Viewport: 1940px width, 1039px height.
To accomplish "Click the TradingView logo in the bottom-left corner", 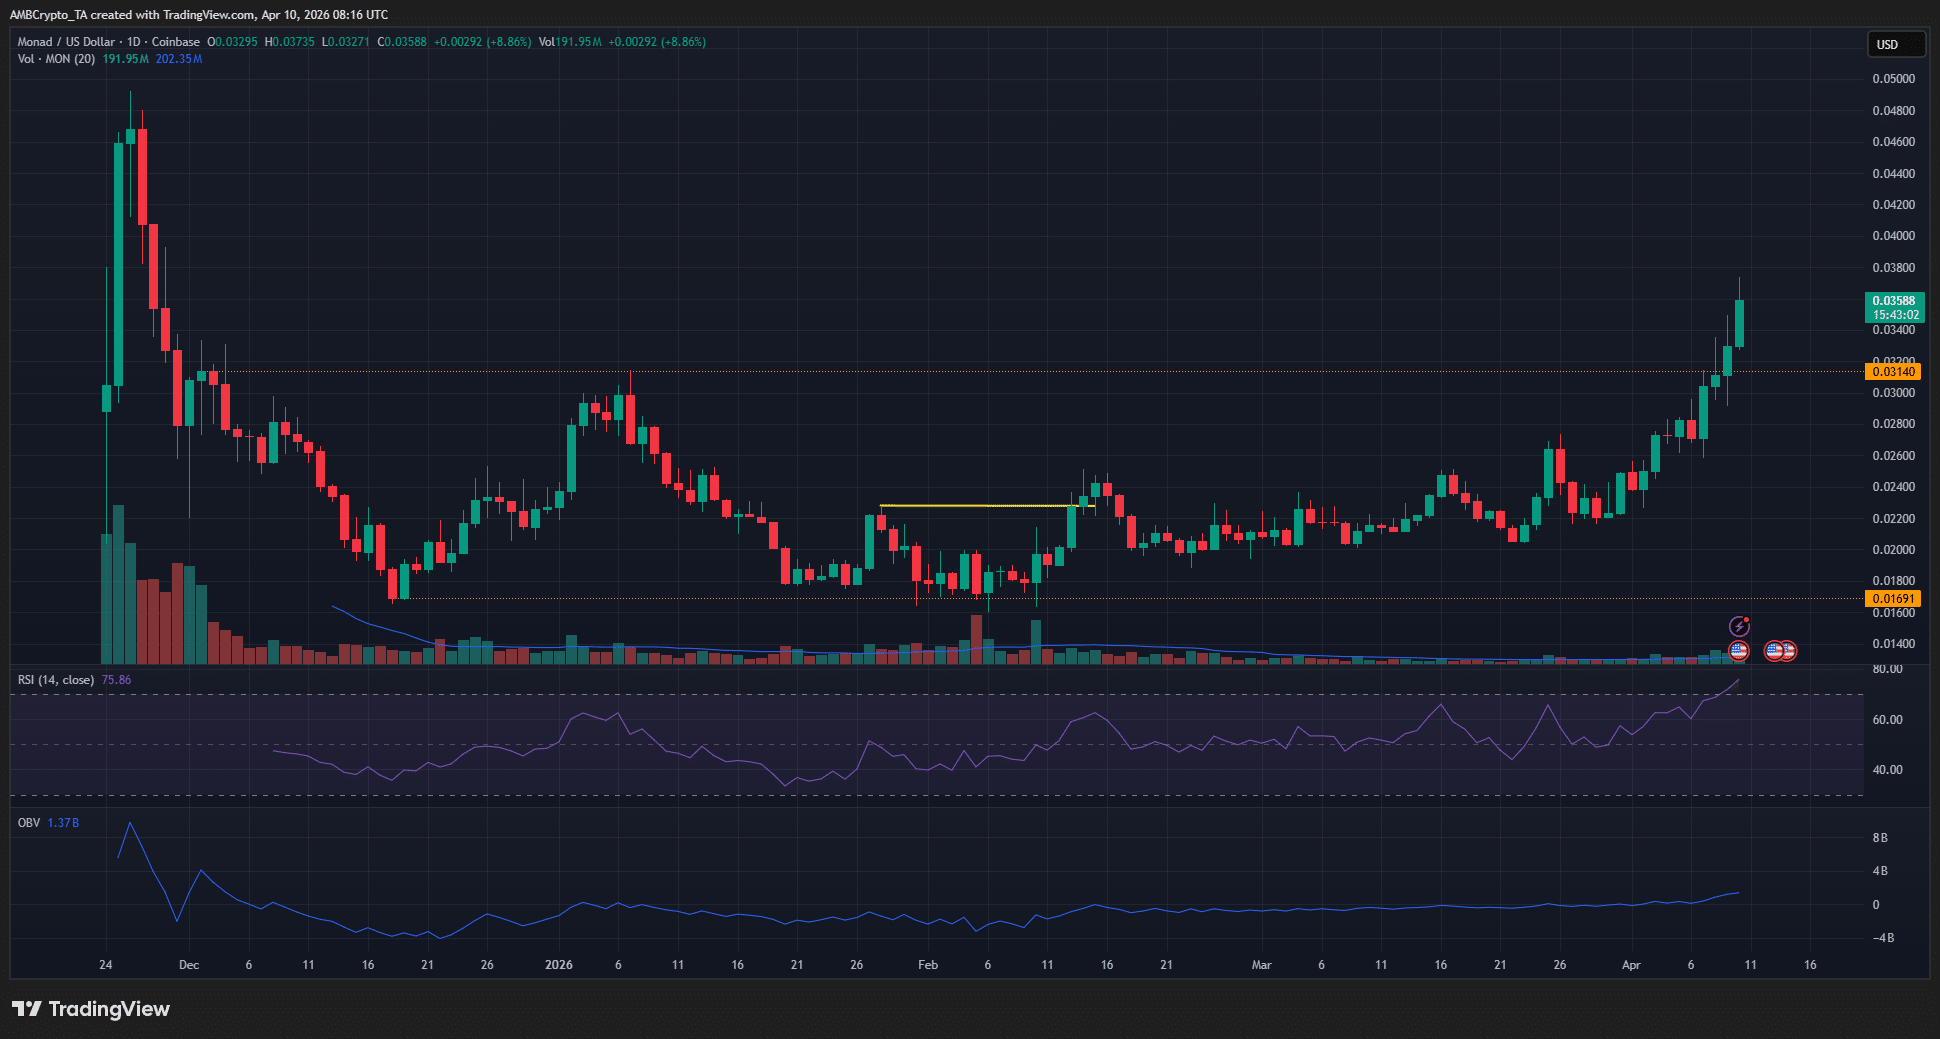I will point(91,1009).
